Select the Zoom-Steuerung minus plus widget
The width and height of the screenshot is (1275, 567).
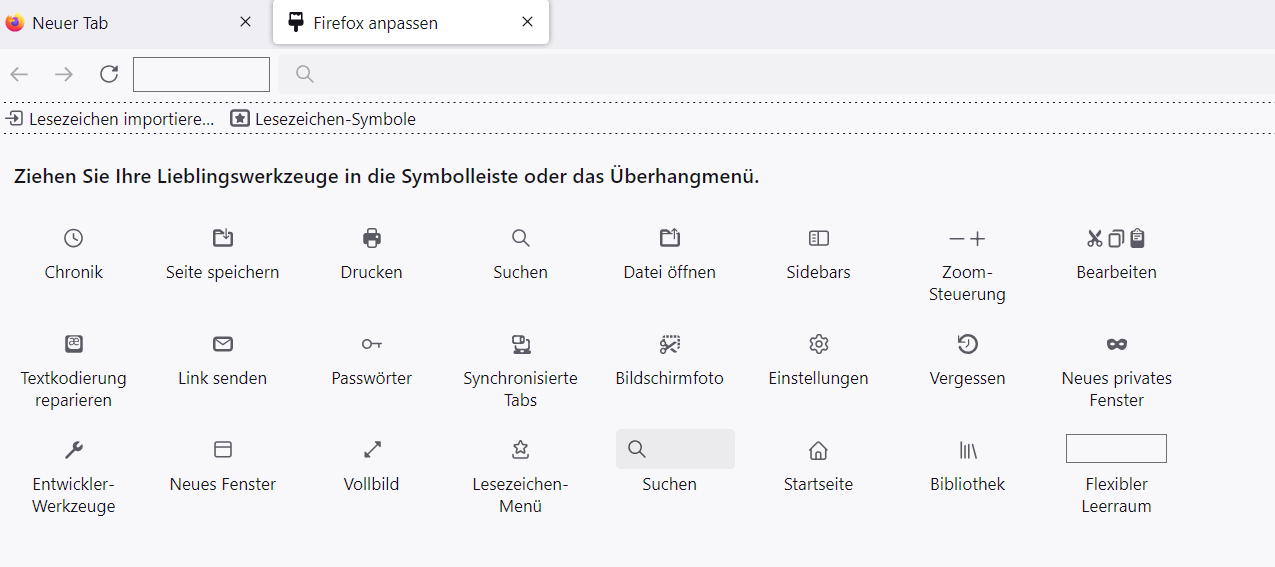tap(967, 239)
